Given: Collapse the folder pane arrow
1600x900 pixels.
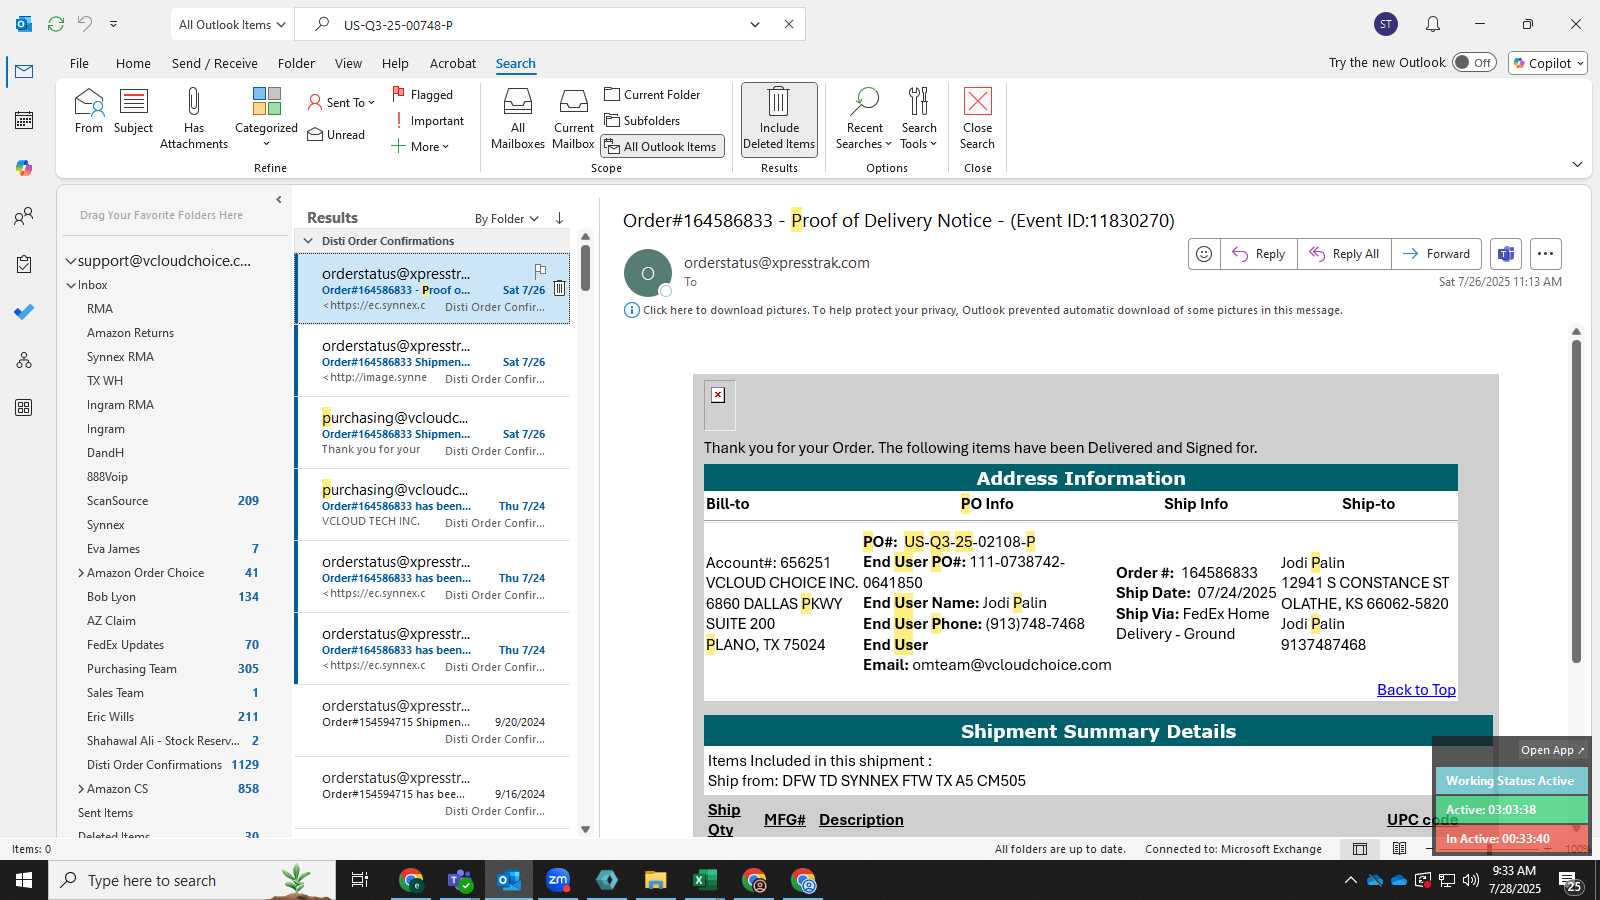Looking at the screenshot, I should (279, 200).
